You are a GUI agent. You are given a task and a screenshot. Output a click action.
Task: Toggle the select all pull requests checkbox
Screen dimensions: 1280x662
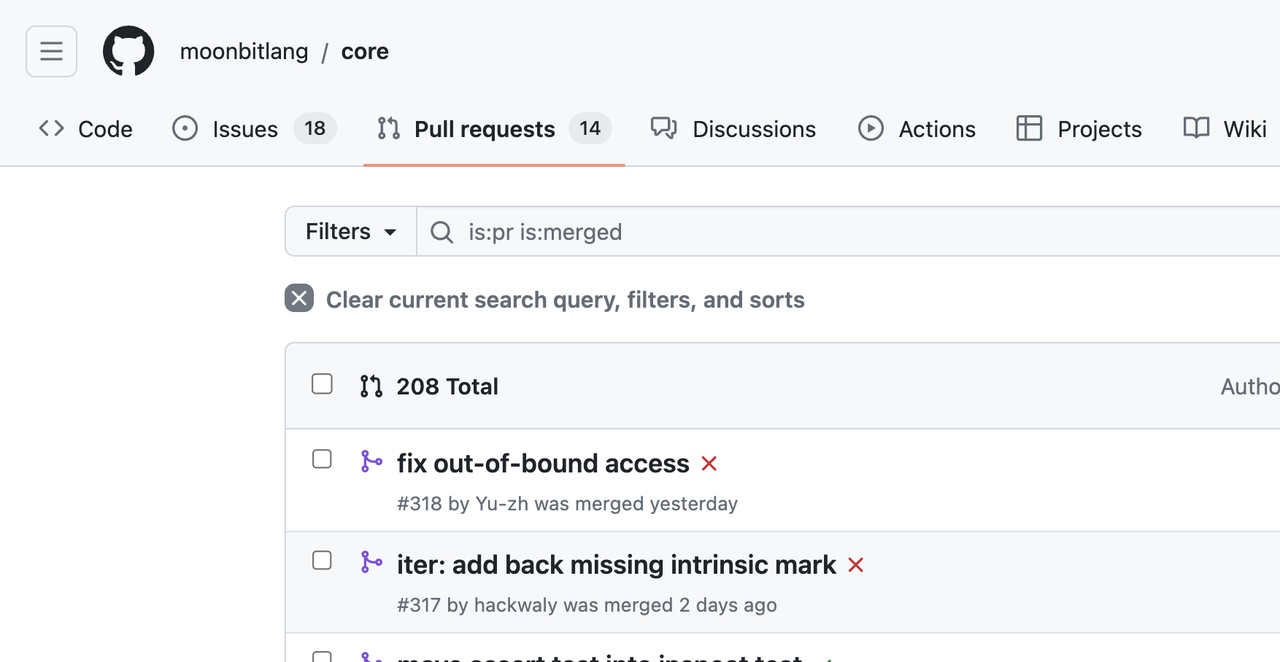coord(322,384)
